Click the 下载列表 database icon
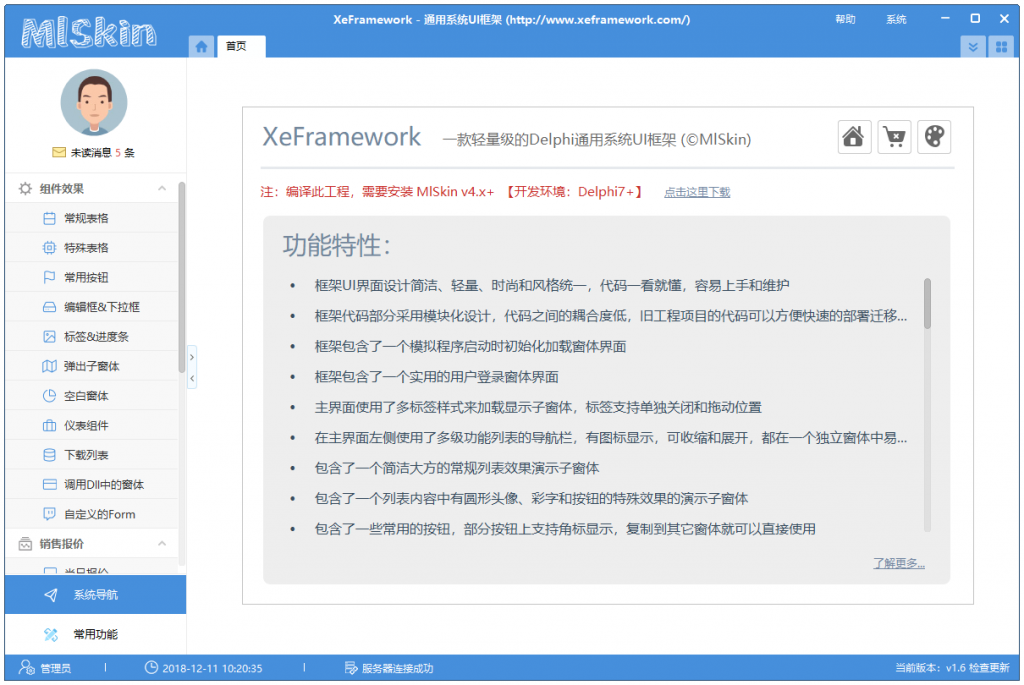Screen dimensions: 1024x685 pos(49,454)
